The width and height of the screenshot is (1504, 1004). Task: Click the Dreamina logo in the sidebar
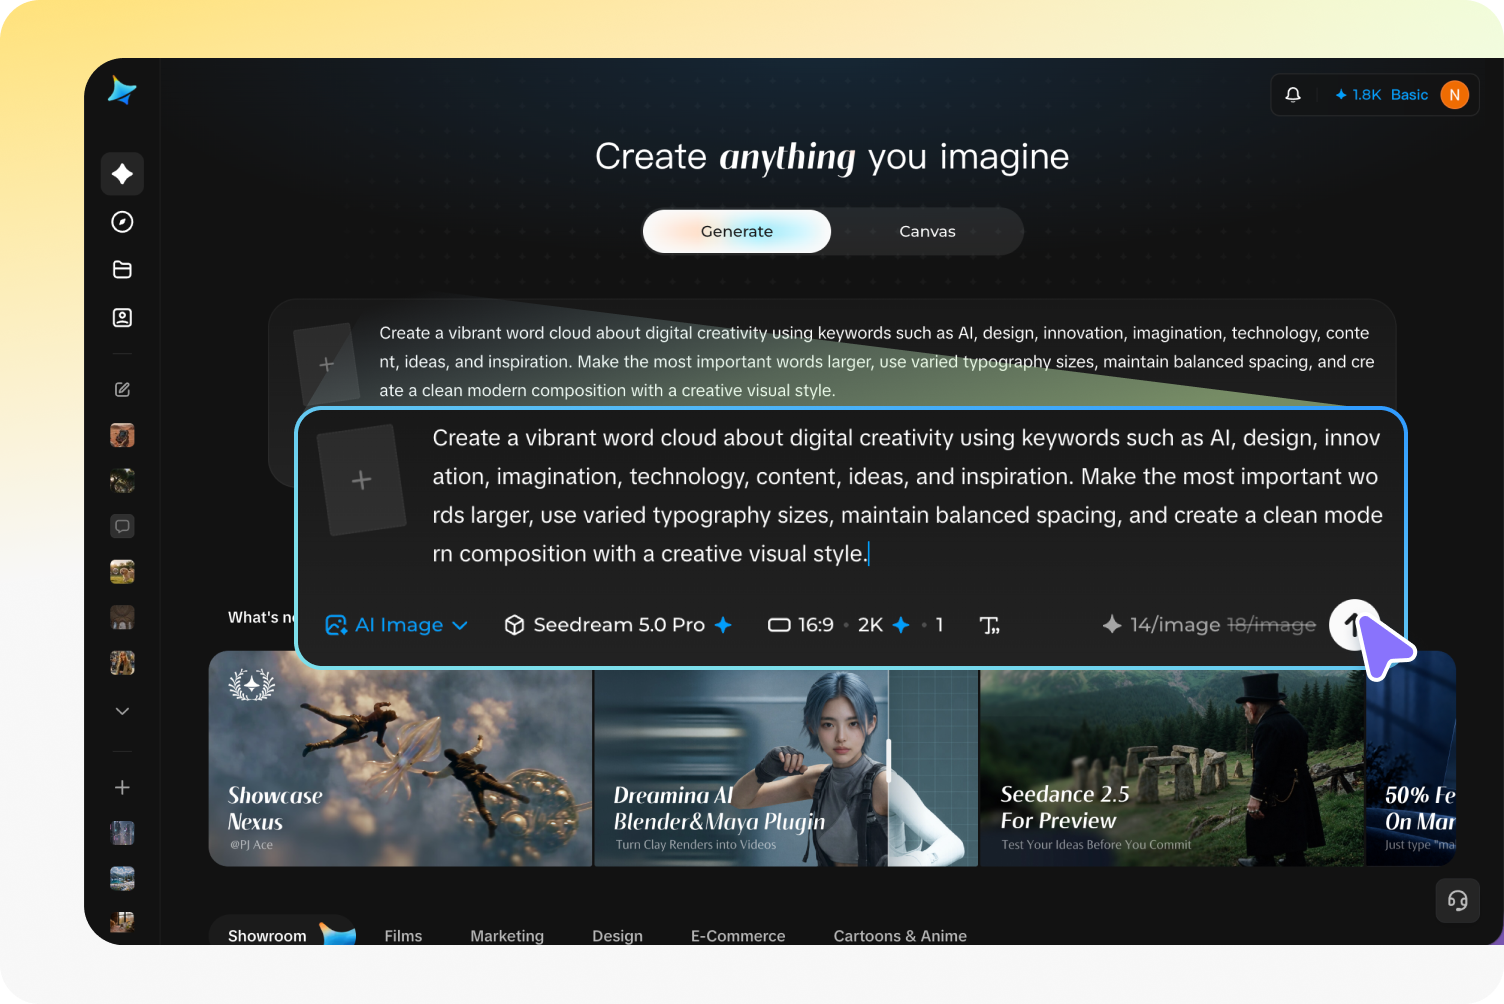[122, 91]
